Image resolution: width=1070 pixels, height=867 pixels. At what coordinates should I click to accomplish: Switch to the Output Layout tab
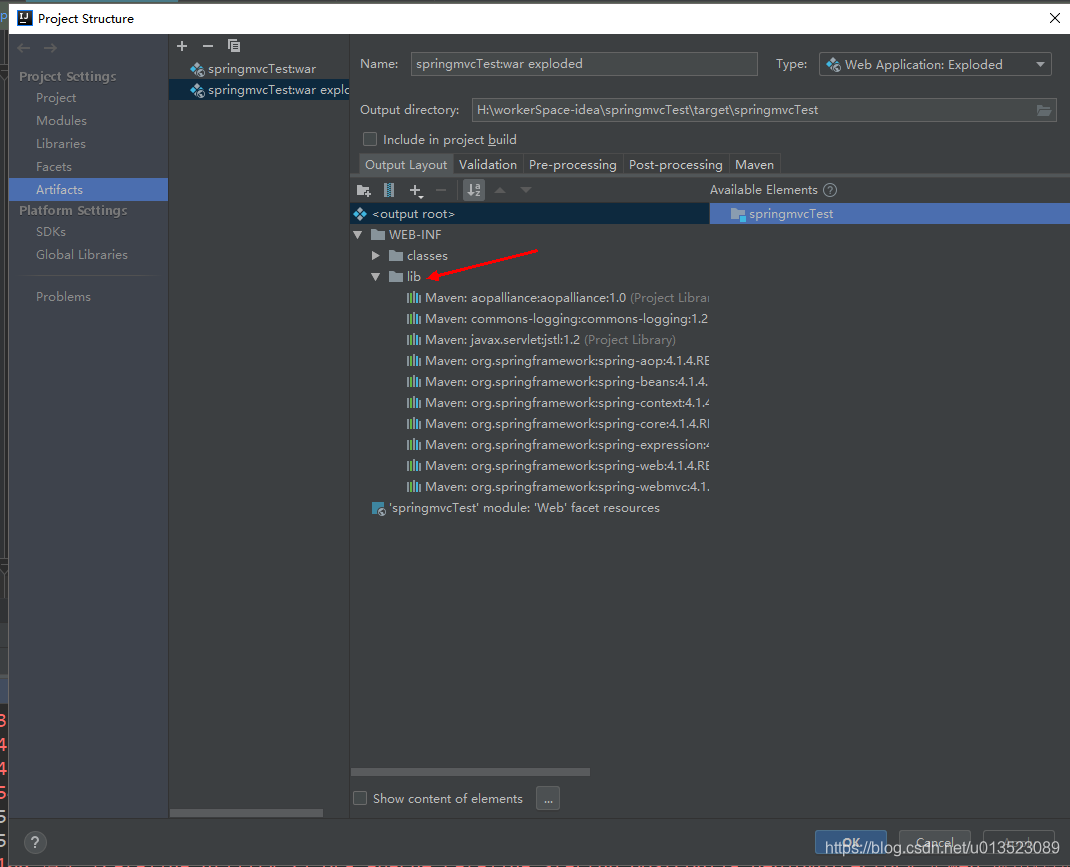click(406, 164)
